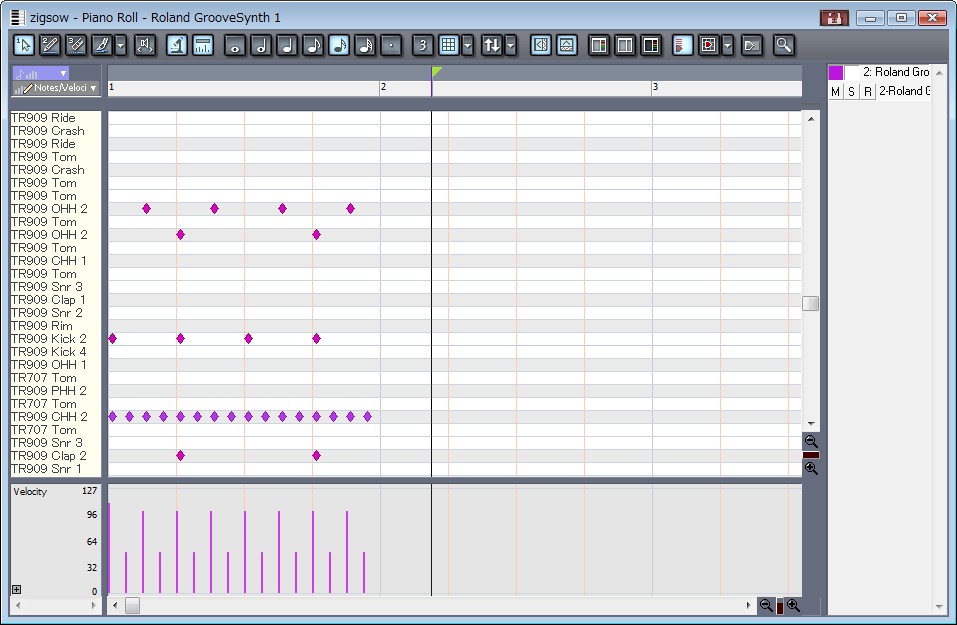Solo the Roland GrooveSynth track
Viewport: 957px width, 625px height.
click(851, 92)
